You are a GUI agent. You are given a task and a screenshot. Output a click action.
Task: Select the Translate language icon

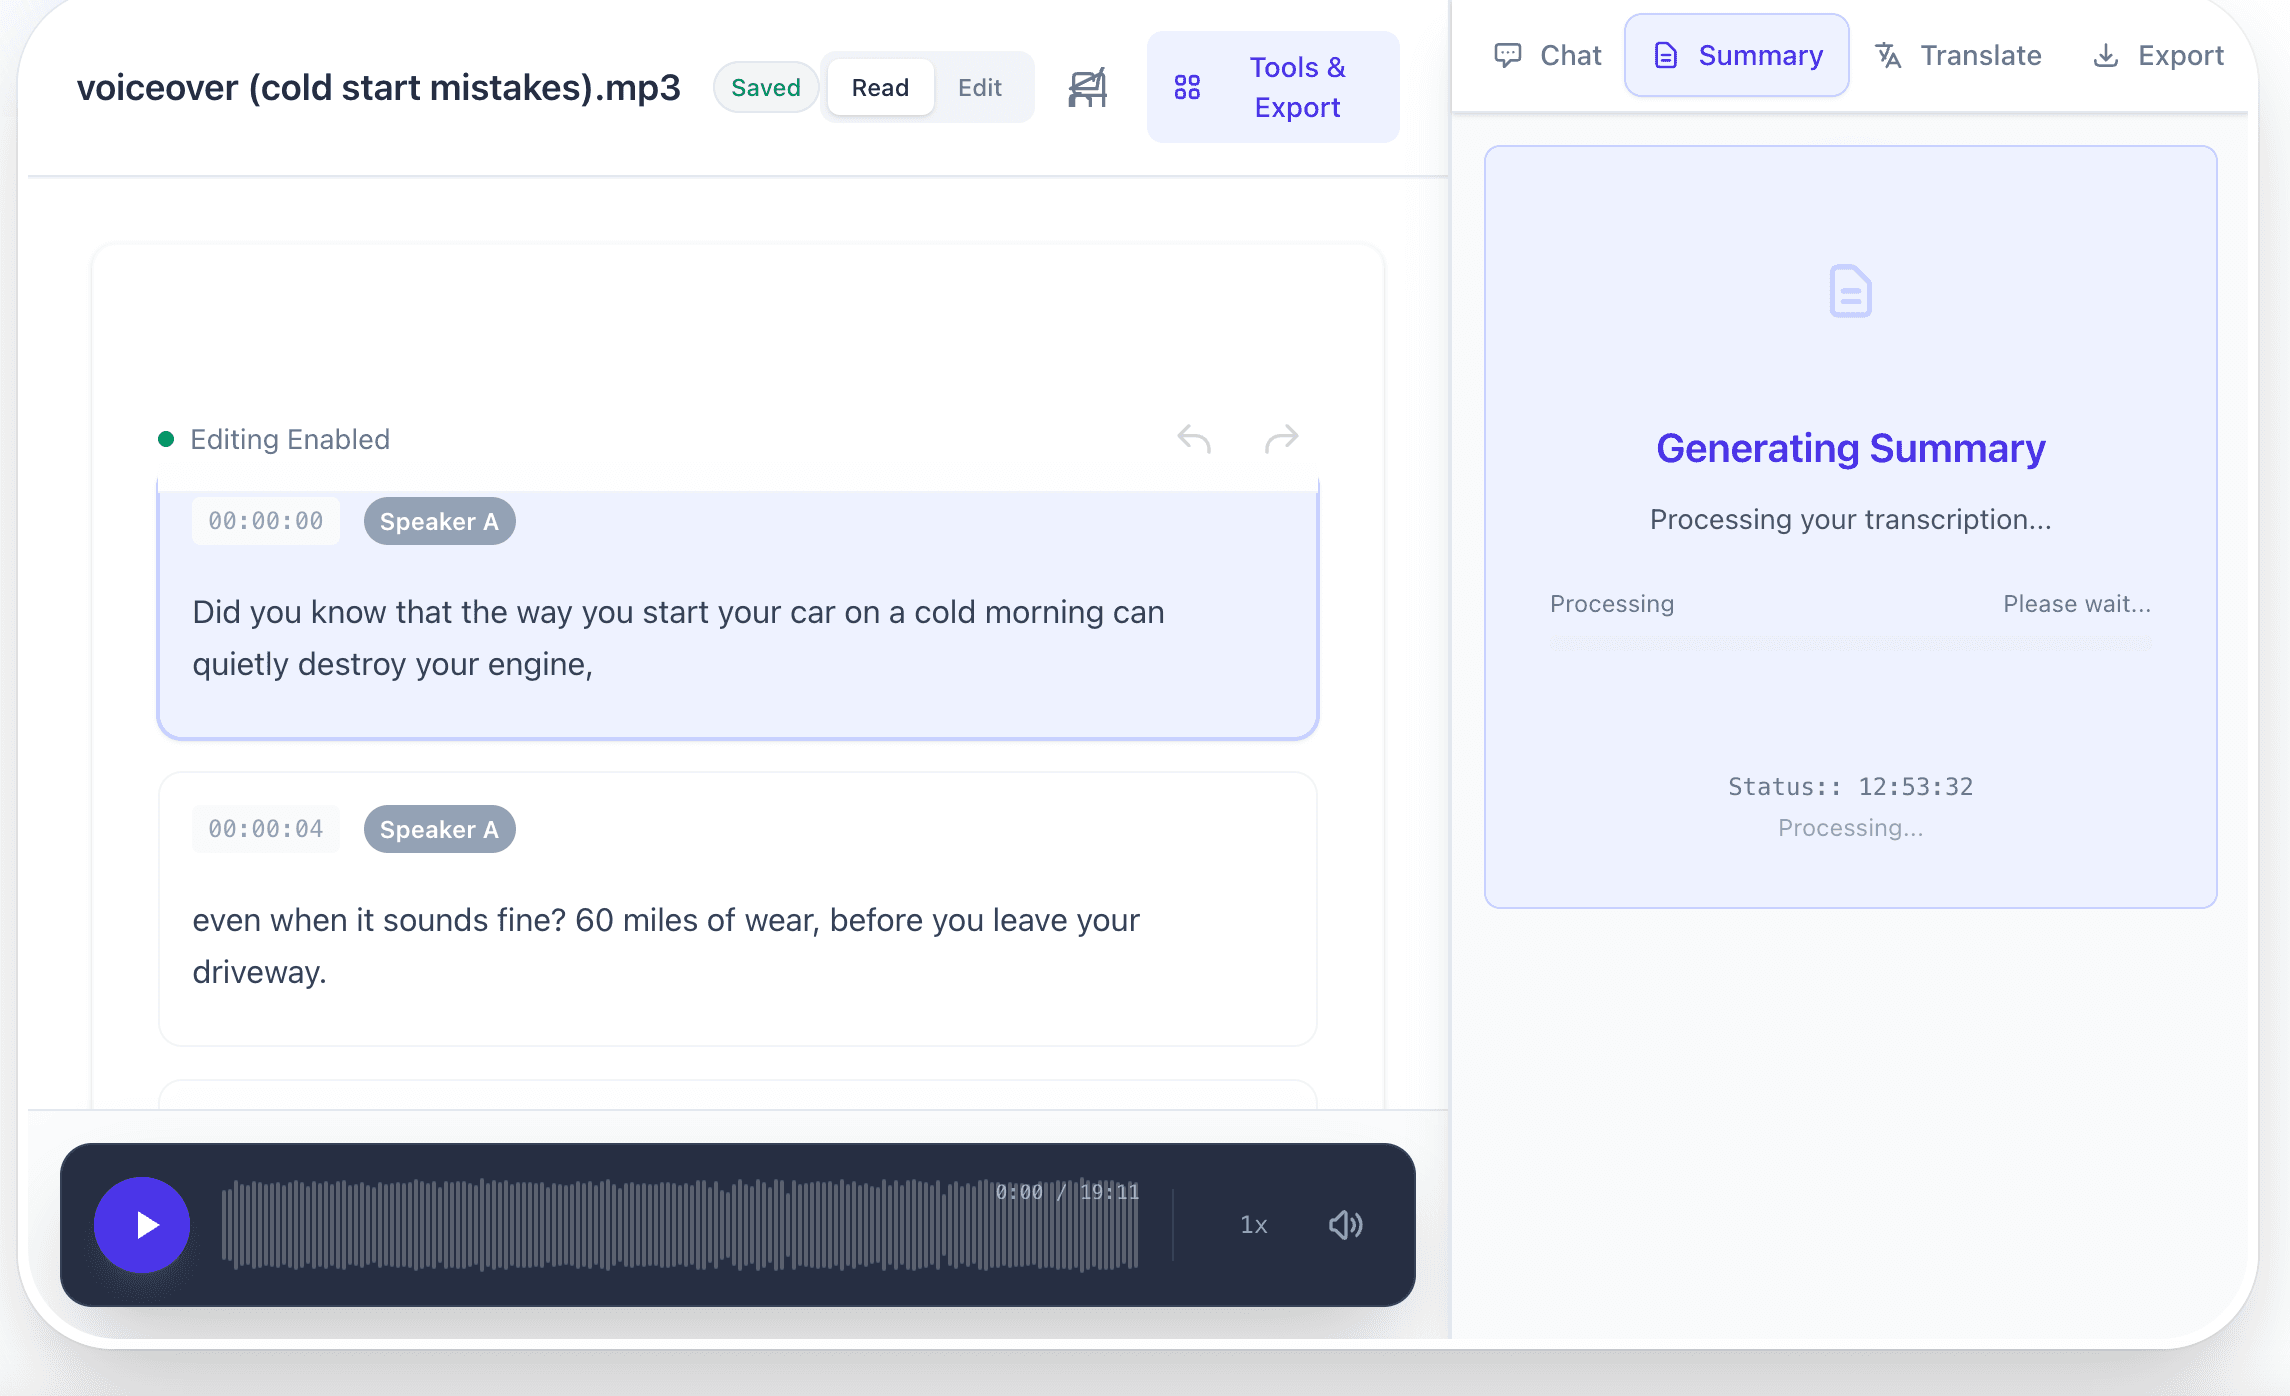click(1889, 56)
